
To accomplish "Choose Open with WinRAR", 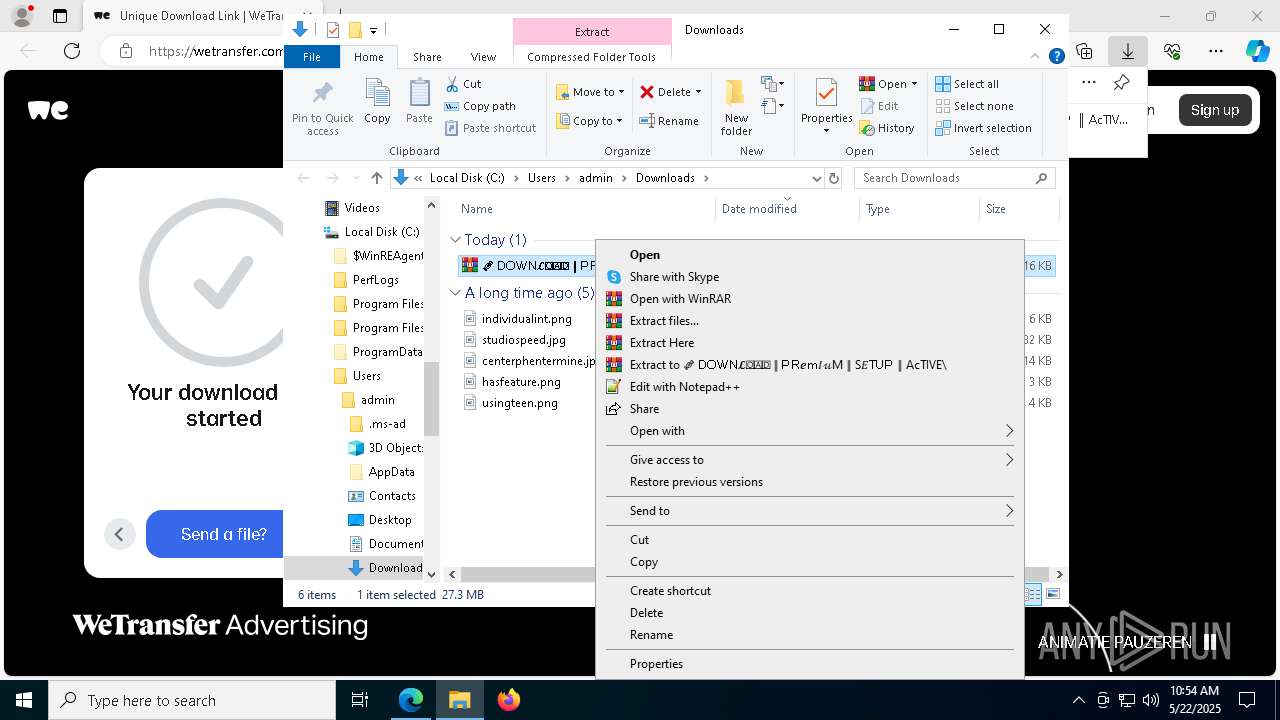I will pyautogui.click(x=810, y=299).
